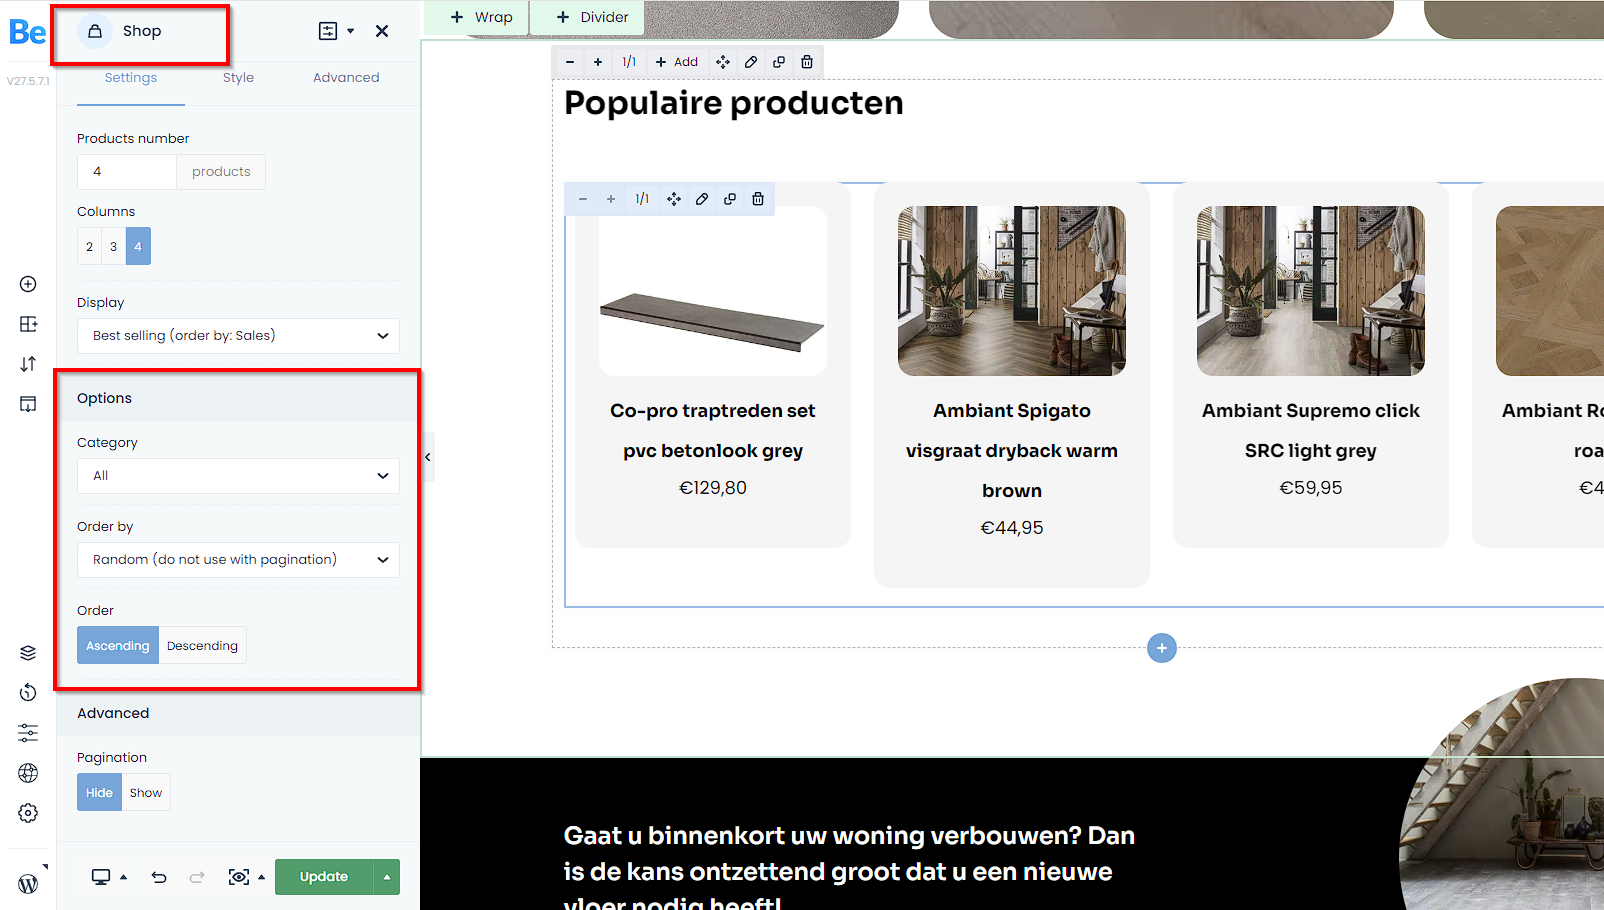Clone the shop item
This screenshot has height=910, width=1604.
730,199
